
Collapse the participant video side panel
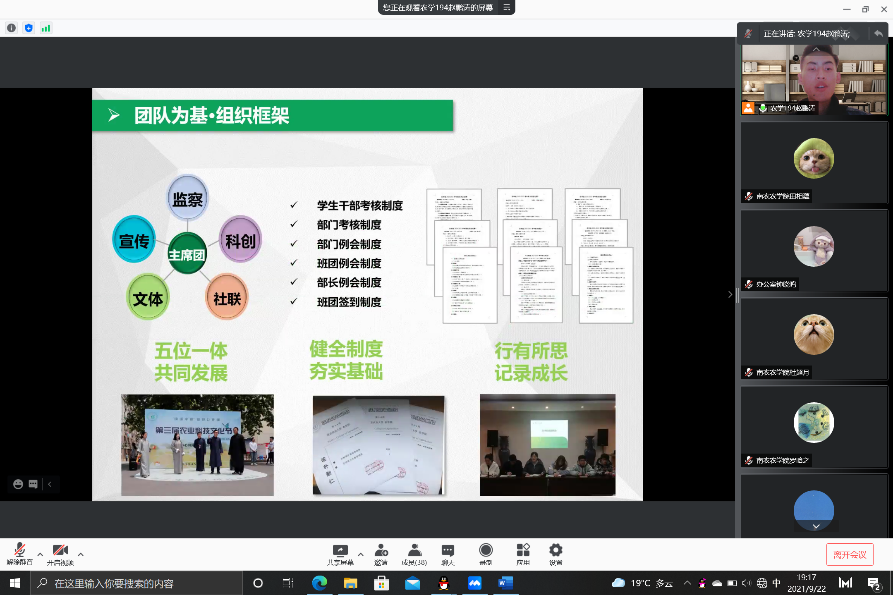(x=730, y=294)
